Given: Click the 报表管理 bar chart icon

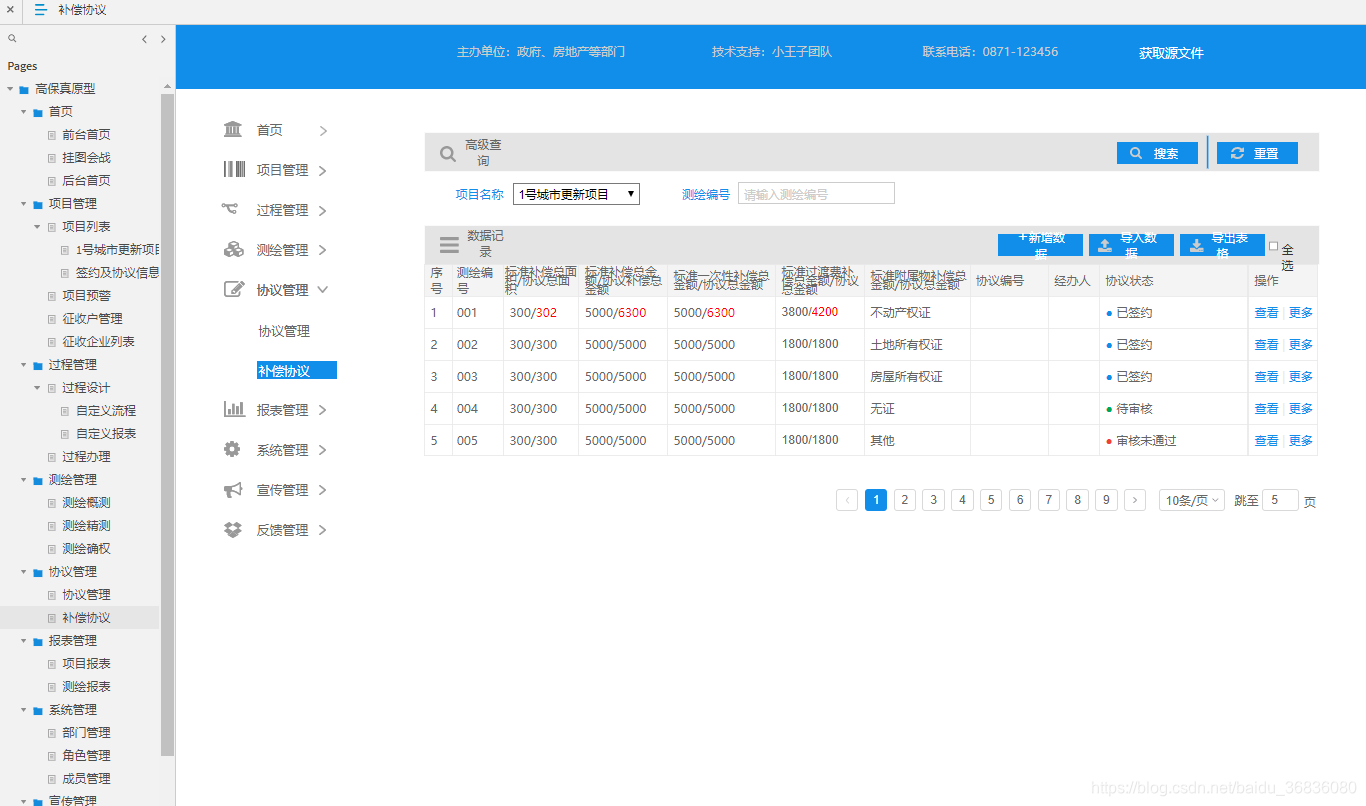Looking at the screenshot, I should (234, 409).
